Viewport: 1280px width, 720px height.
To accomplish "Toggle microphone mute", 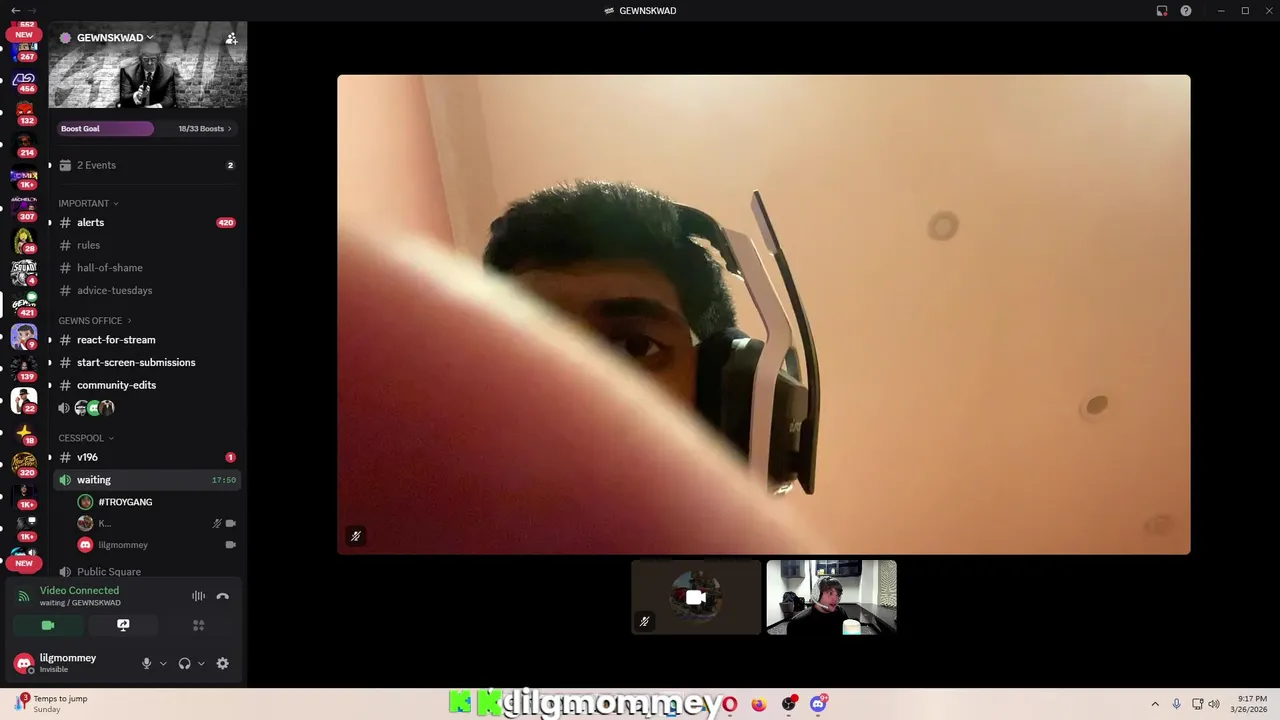I will [146, 663].
